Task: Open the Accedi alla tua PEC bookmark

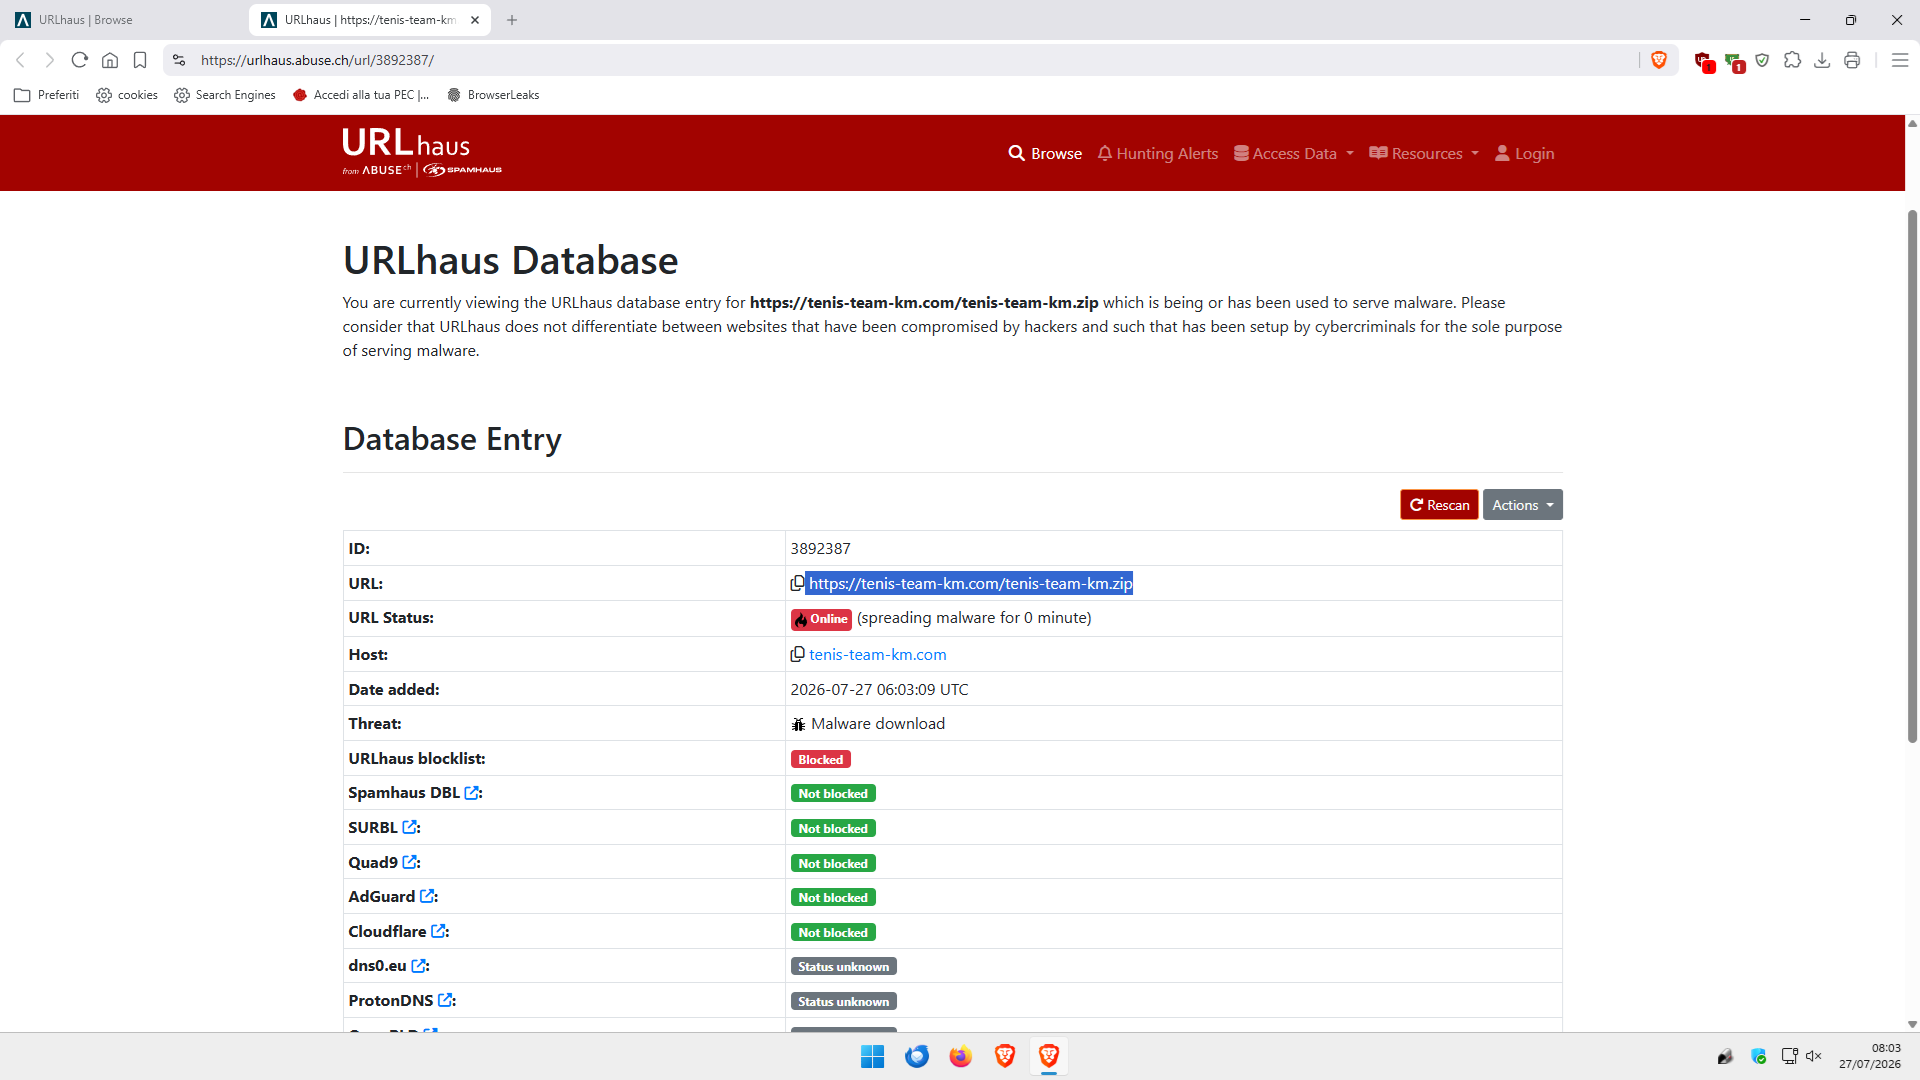Action: pos(361,95)
